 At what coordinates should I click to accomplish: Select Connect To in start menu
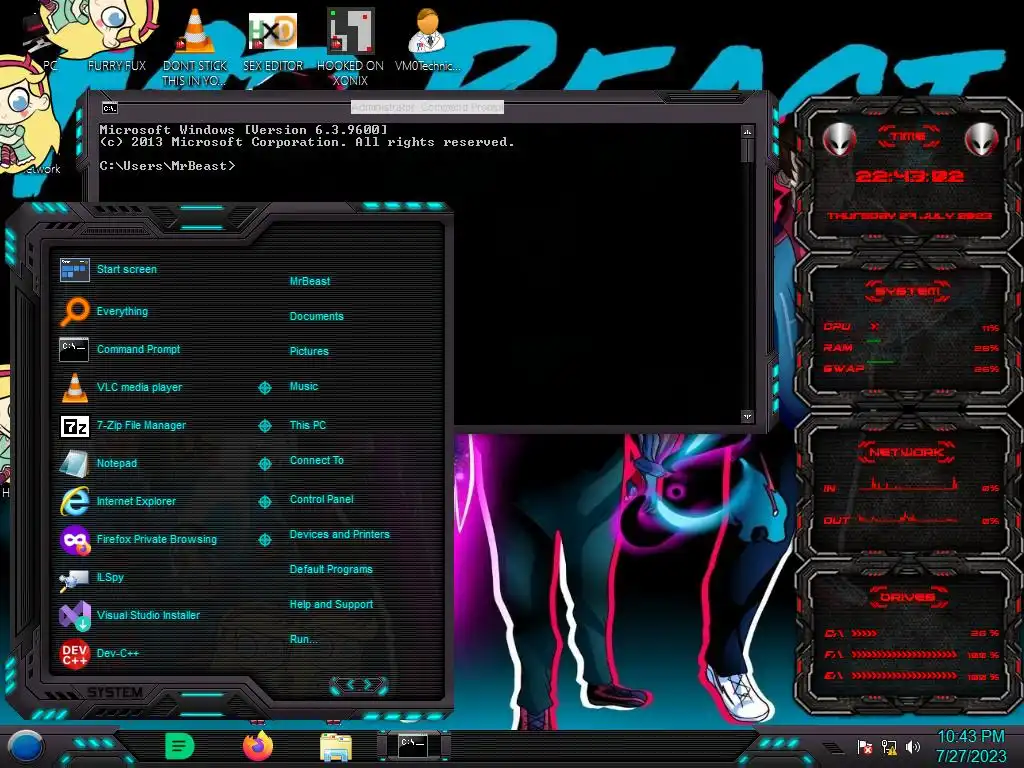(x=317, y=460)
